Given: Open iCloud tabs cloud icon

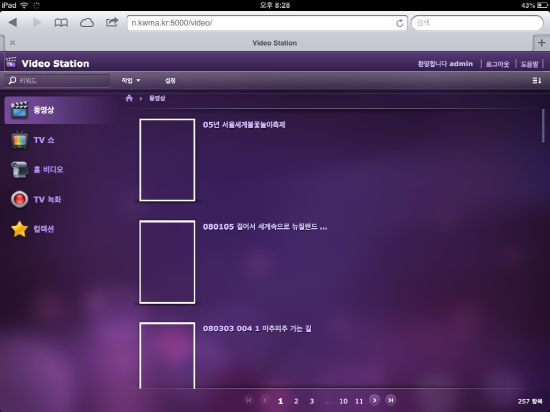Looking at the screenshot, I should tap(87, 23).
